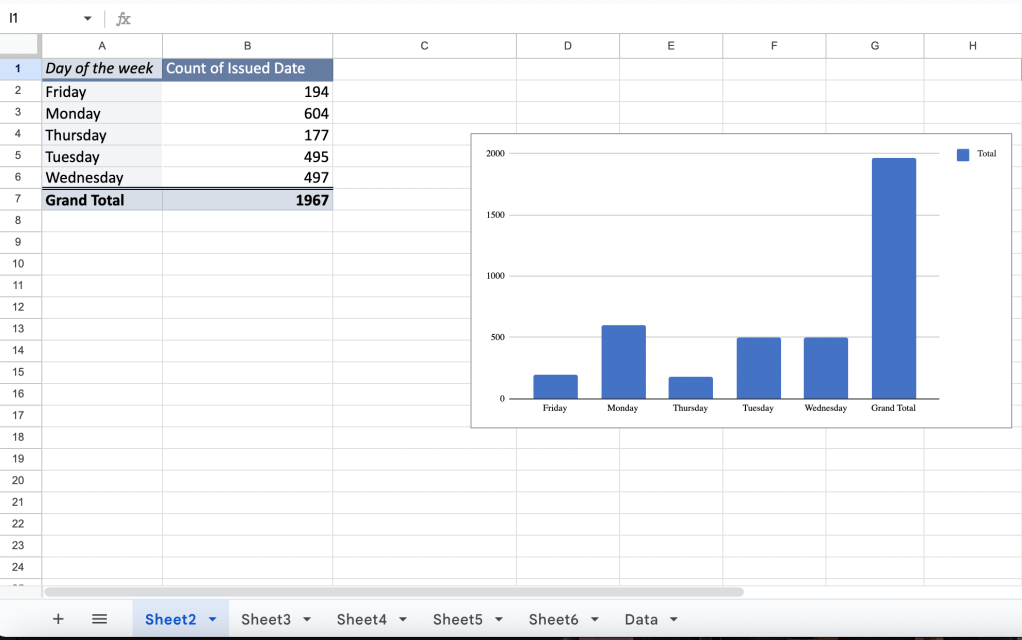Open the Sheet2 tab dropdown arrow

(x=212, y=620)
